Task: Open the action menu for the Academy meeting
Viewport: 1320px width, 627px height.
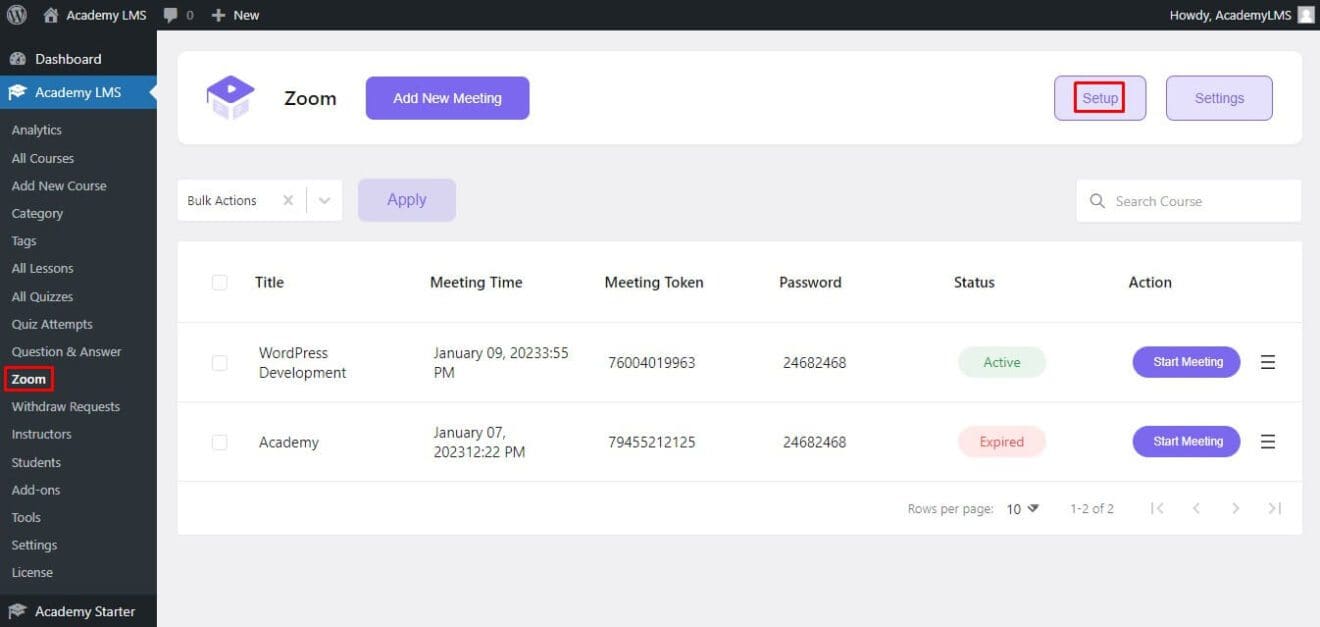Action: (1268, 441)
